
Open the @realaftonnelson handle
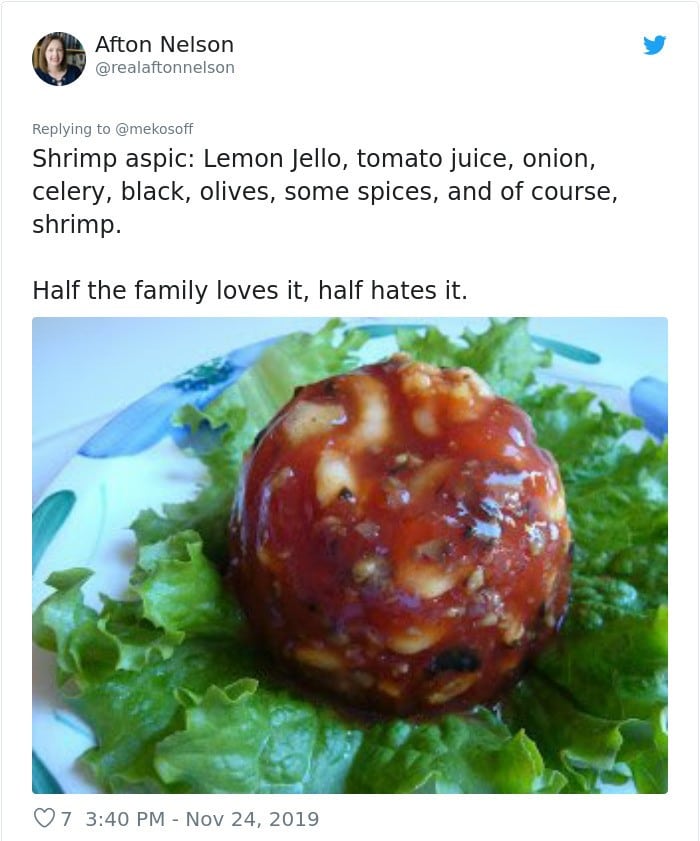click(164, 67)
